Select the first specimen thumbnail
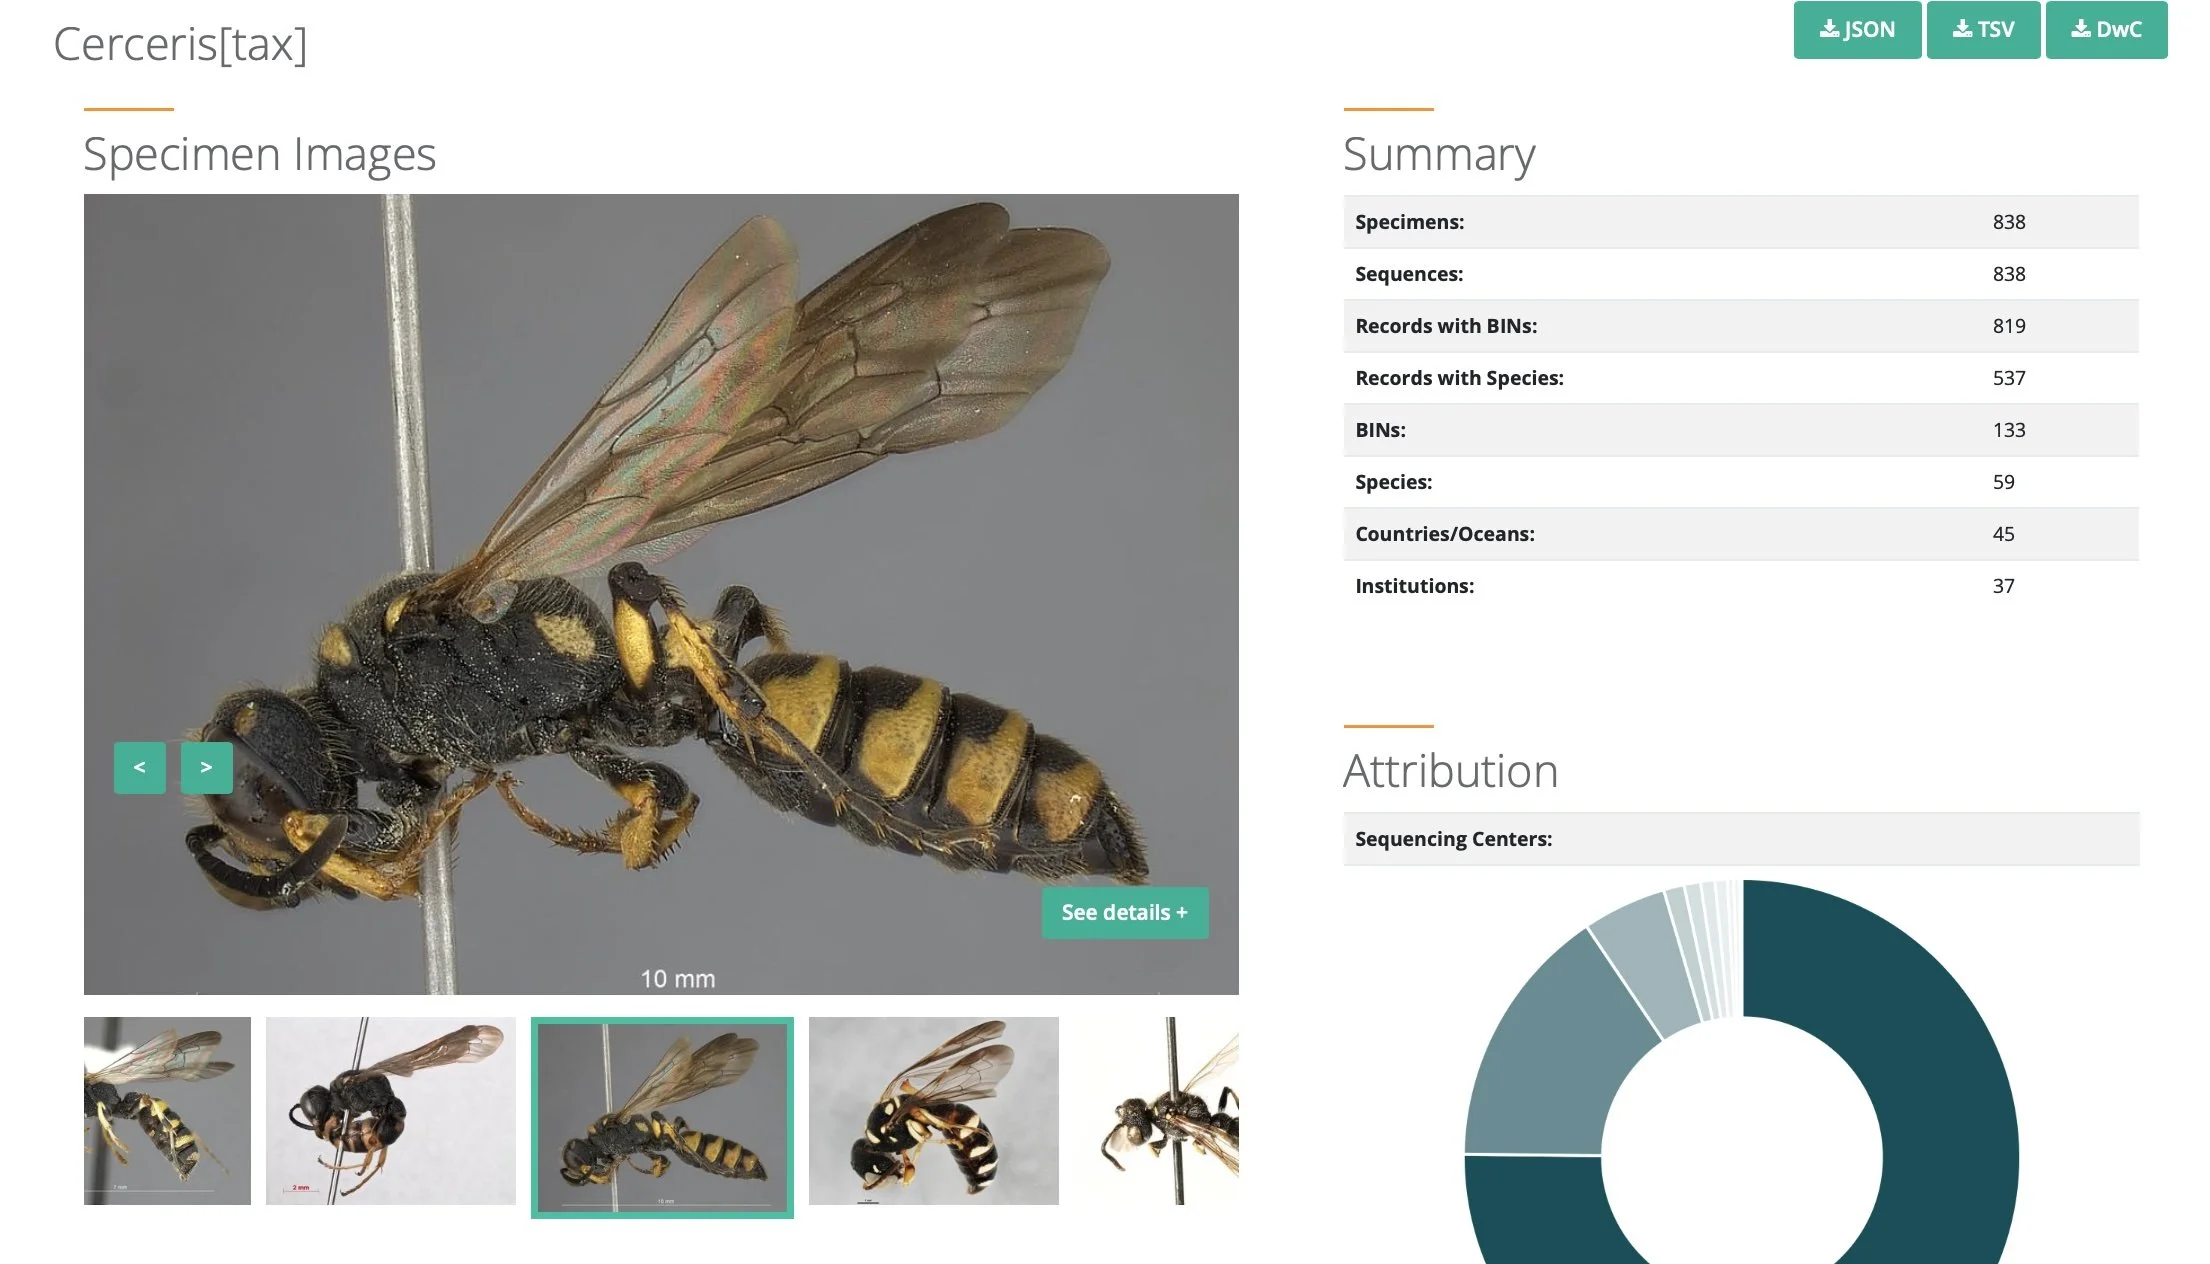Screen dimensions: 2210x1264 [166, 1112]
